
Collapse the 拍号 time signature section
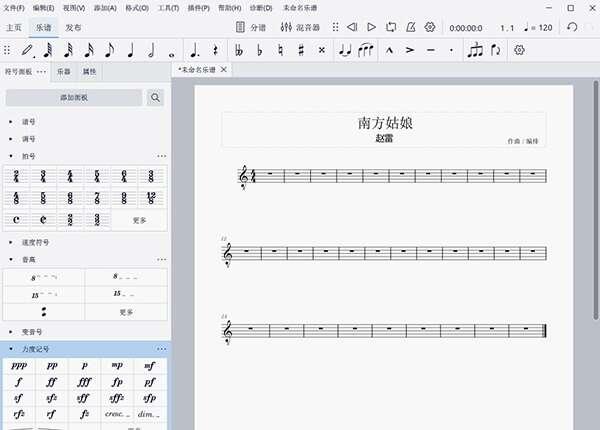coord(11,156)
